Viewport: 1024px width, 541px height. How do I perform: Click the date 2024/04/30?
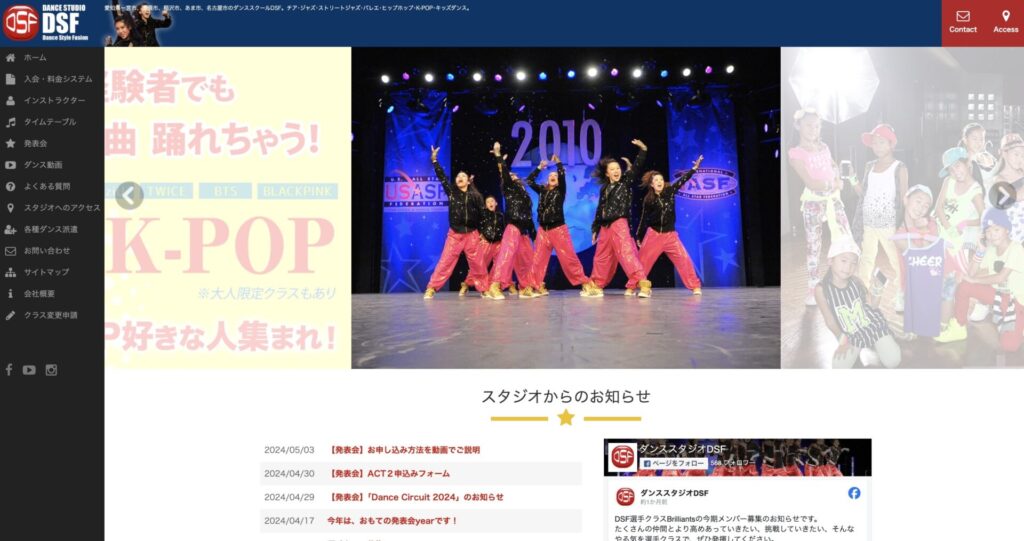pyautogui.click(x=289, y=474)
